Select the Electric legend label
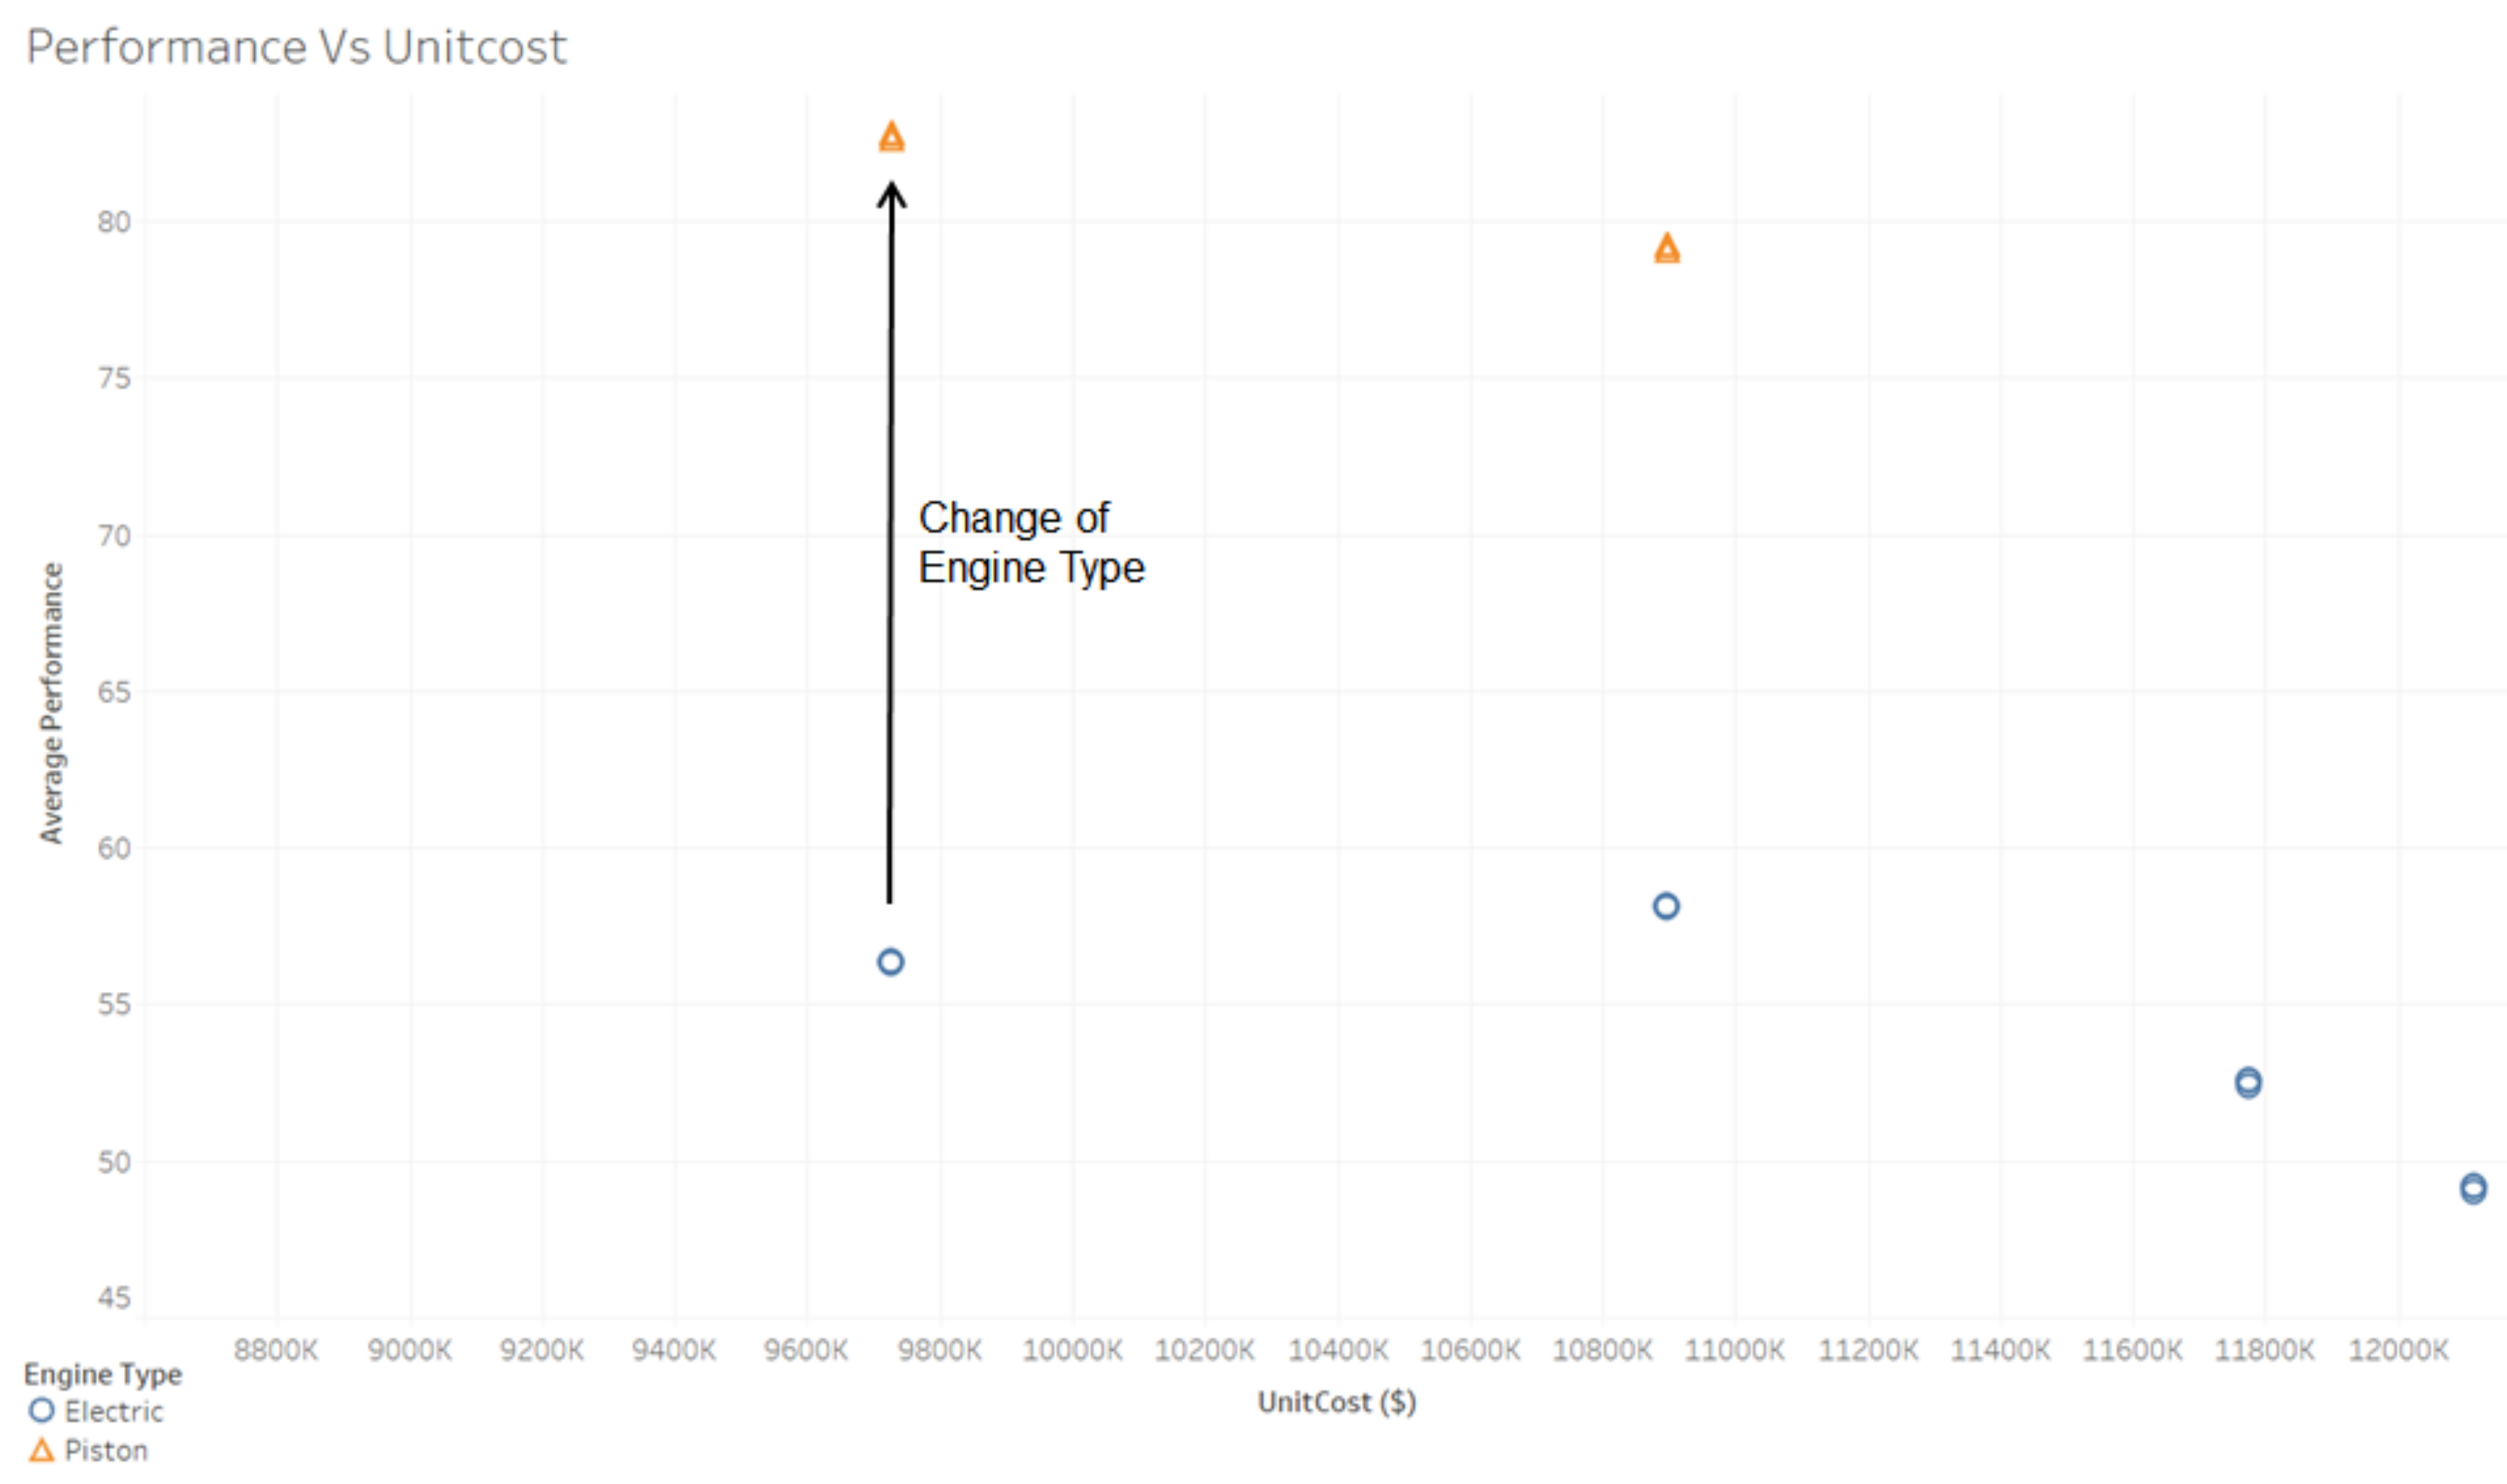 [113, 1412]
